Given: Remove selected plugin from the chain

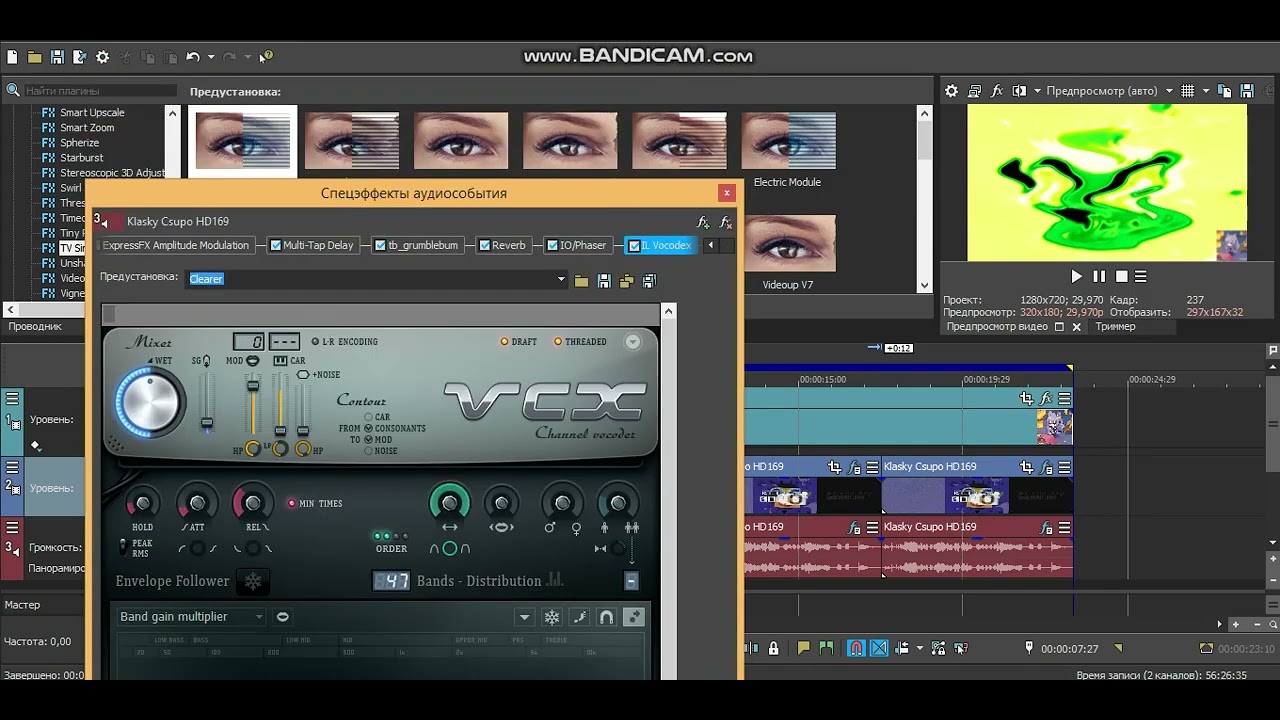Looking at the screenshot, I should tap(726, 222).
